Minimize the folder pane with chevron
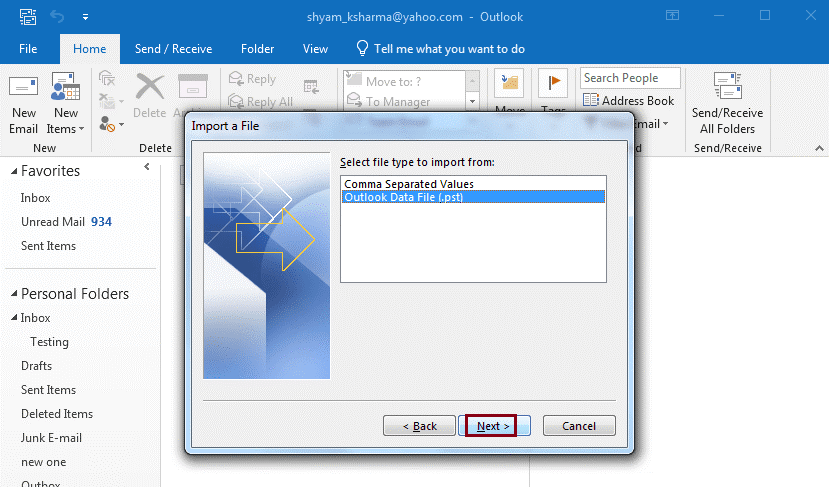The width and height of the screenshot is (829, 487). 146,167
